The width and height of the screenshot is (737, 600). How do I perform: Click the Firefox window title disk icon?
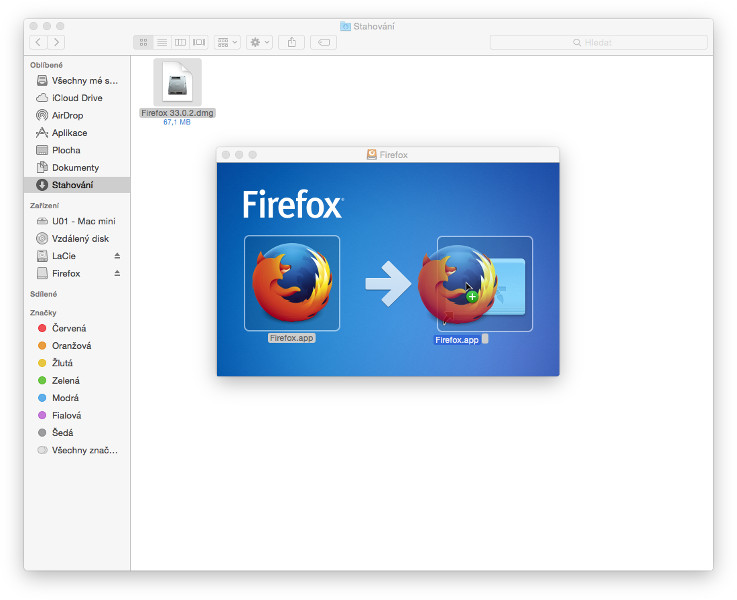tap(371, 155)
